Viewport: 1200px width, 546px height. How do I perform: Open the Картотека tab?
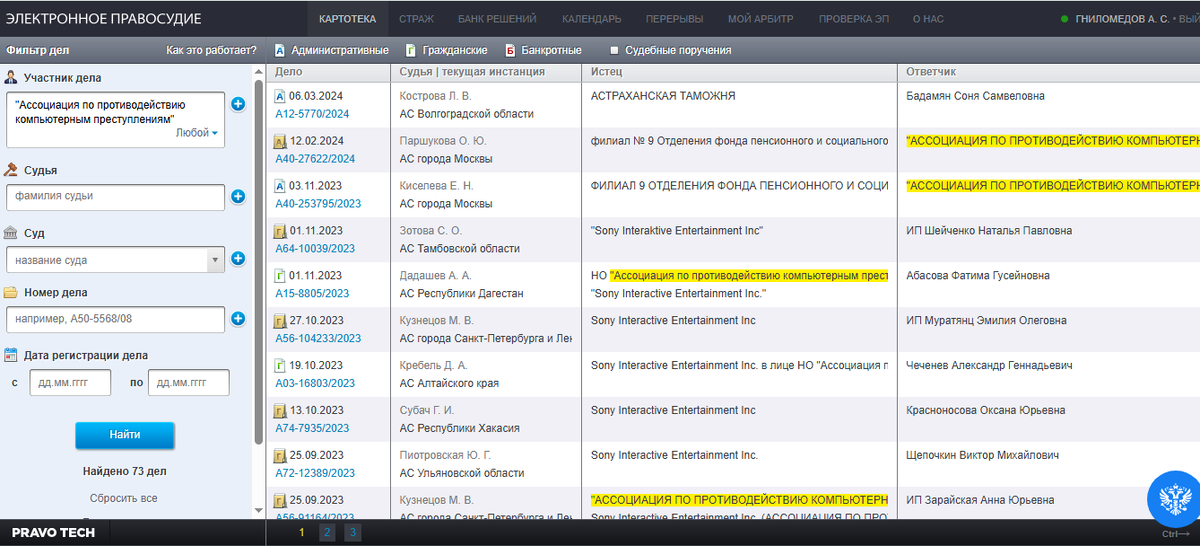pos(348,19)
